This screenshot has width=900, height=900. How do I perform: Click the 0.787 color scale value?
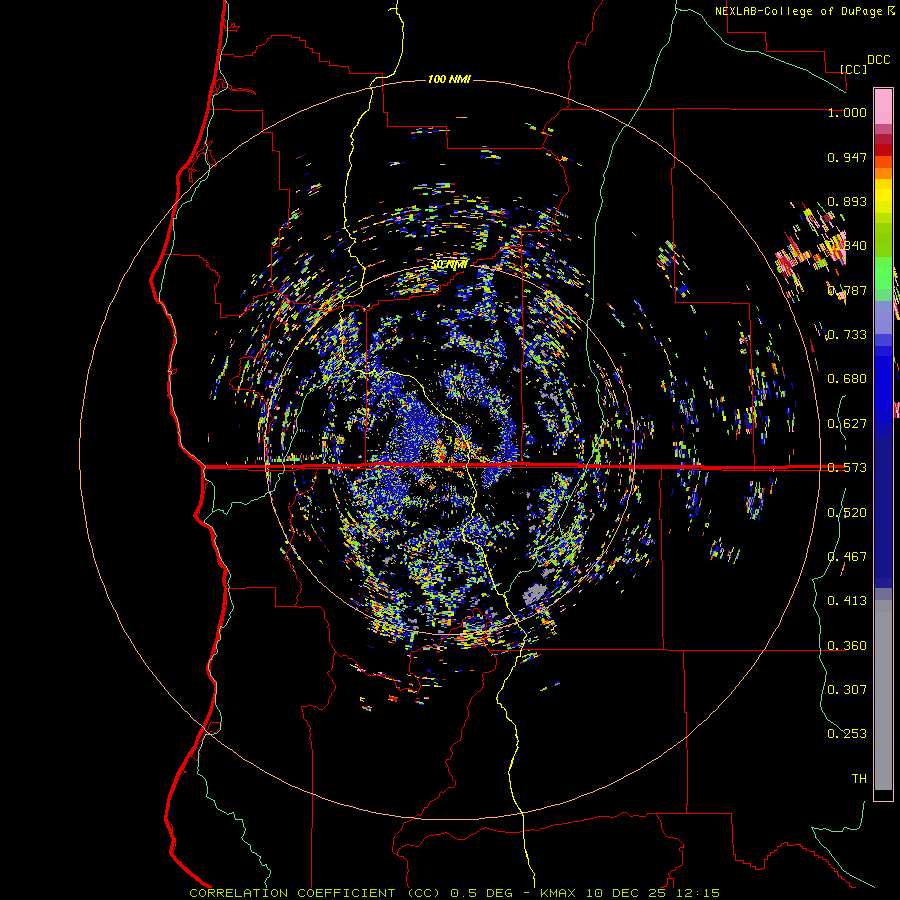pyautogui.click(x=847, y=290)
